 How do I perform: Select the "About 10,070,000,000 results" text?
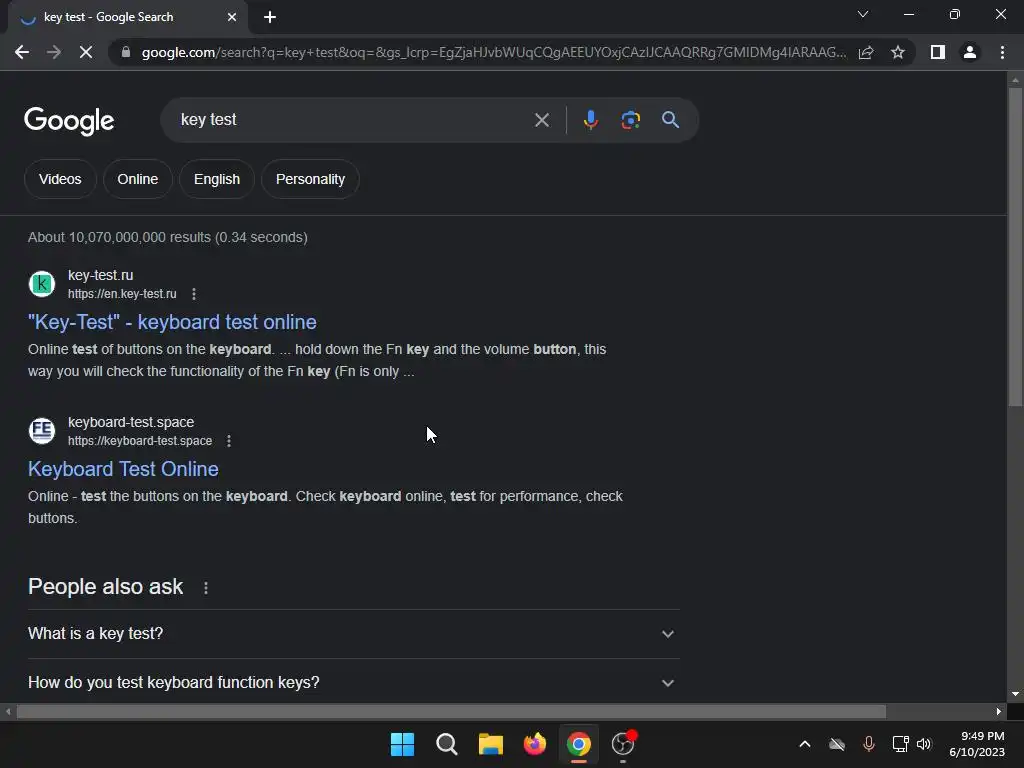click(168, 237)
